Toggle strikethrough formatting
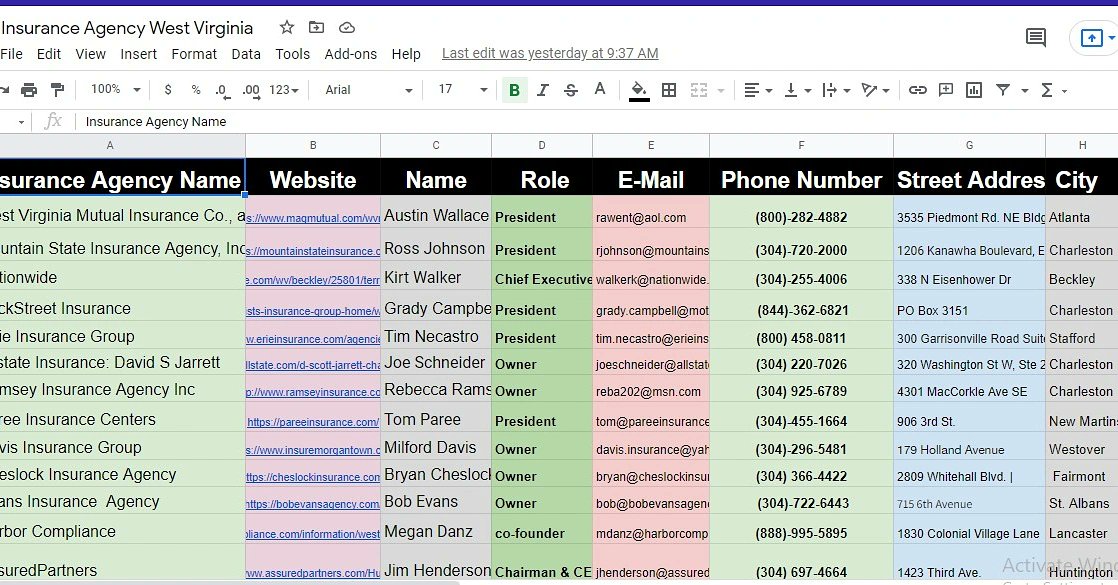Screen dimensions: 1118x585 (570, 90)
